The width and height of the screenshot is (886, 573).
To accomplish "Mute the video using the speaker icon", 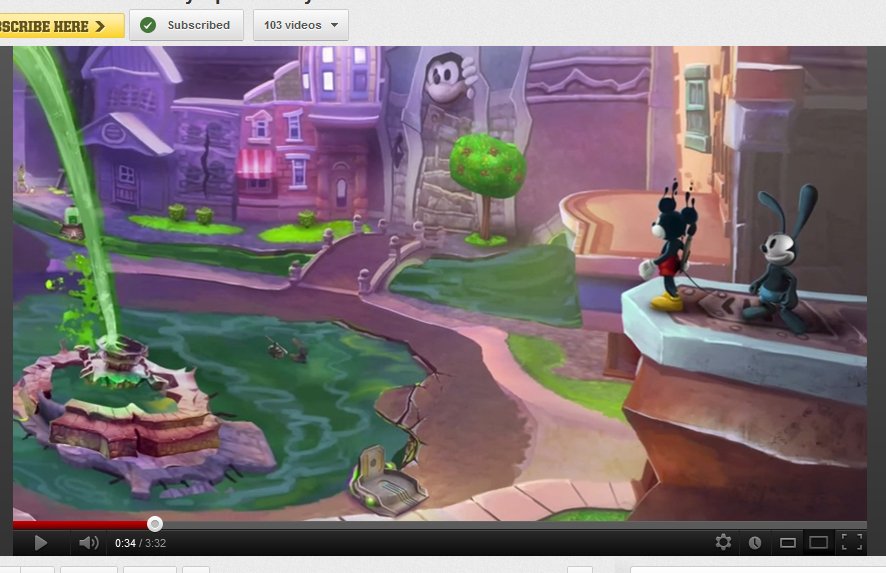I will click(89, 542).
